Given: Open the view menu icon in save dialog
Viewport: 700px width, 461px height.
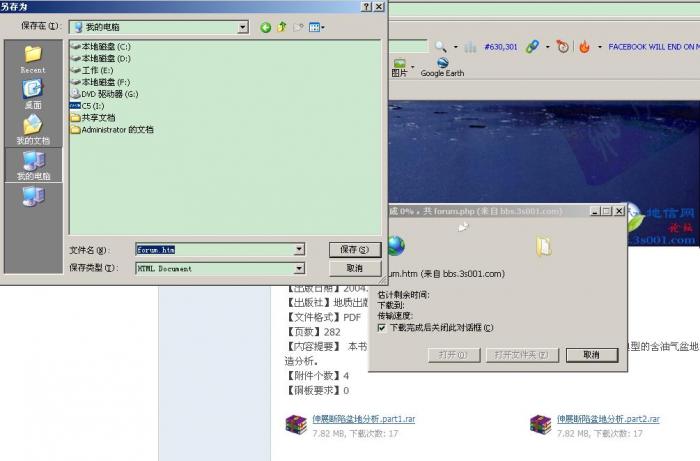Looking at the screenshot, I should (x=315, y=27).
